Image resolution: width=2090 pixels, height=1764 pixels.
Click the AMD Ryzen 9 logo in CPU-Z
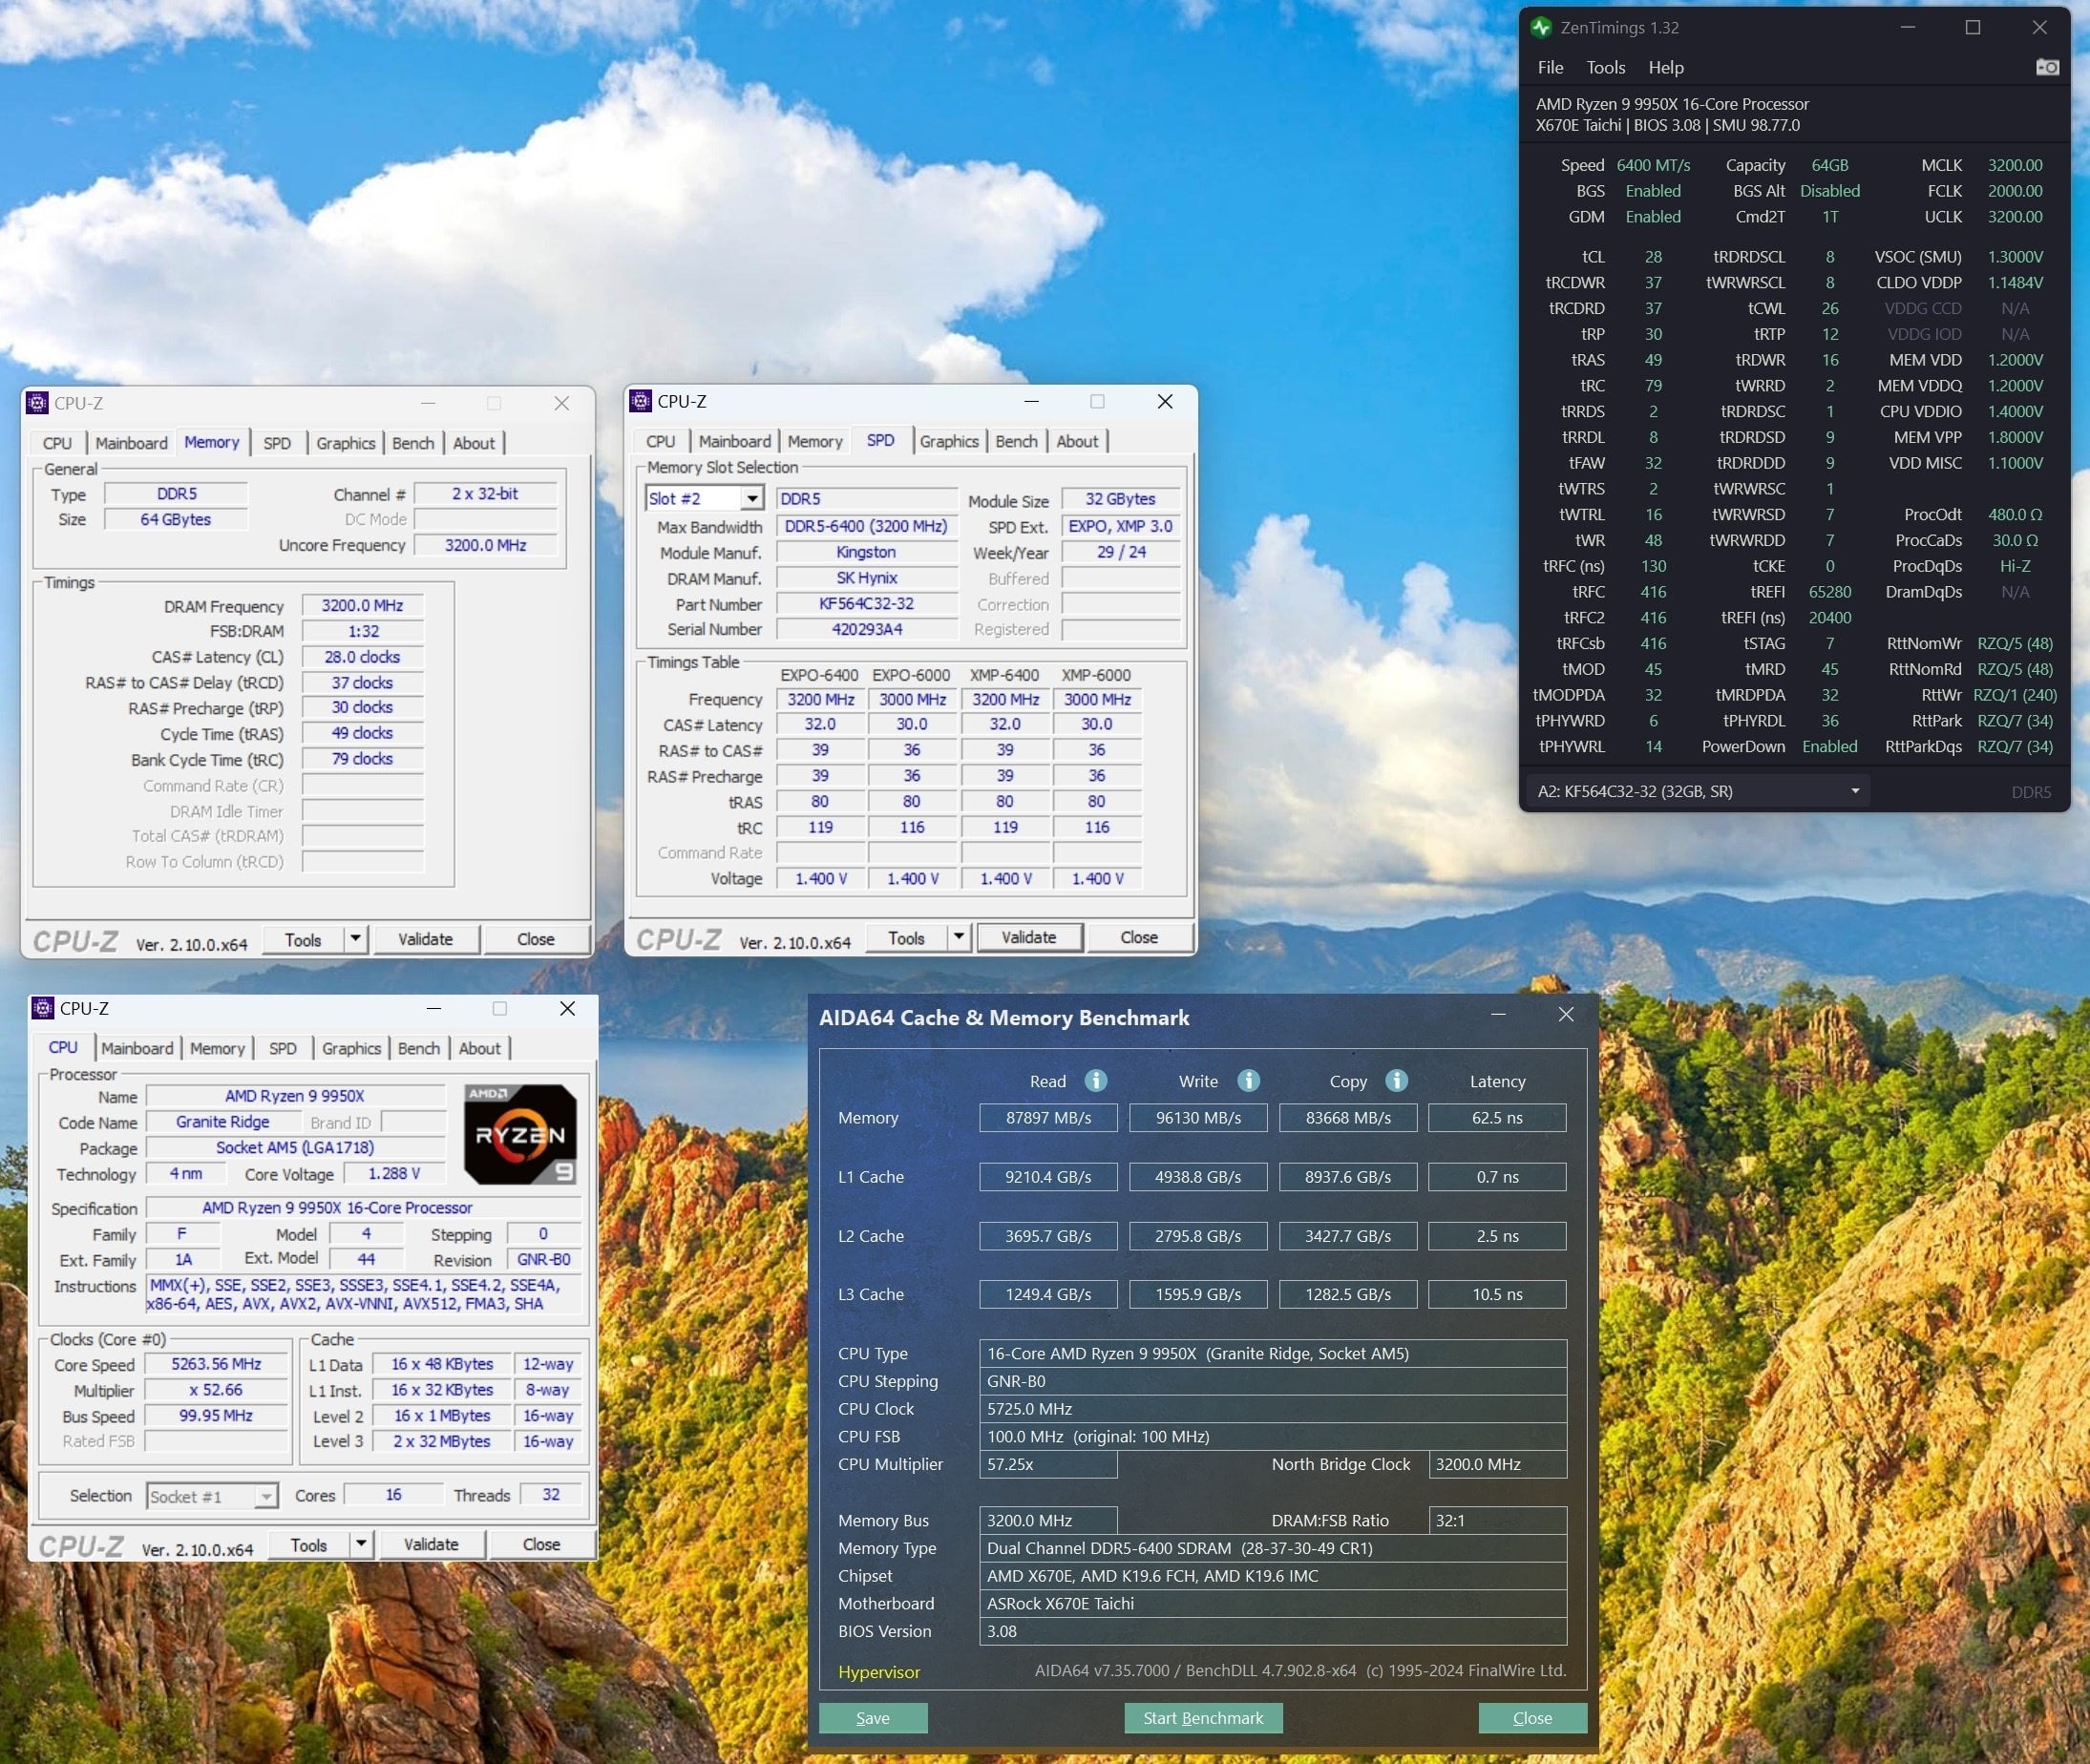(x=520, y=1134)
